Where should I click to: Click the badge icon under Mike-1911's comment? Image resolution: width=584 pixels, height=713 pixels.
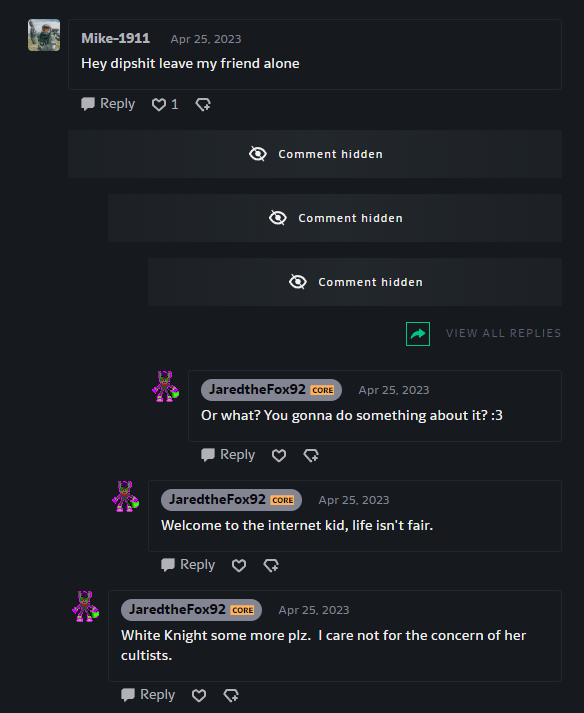203,105
